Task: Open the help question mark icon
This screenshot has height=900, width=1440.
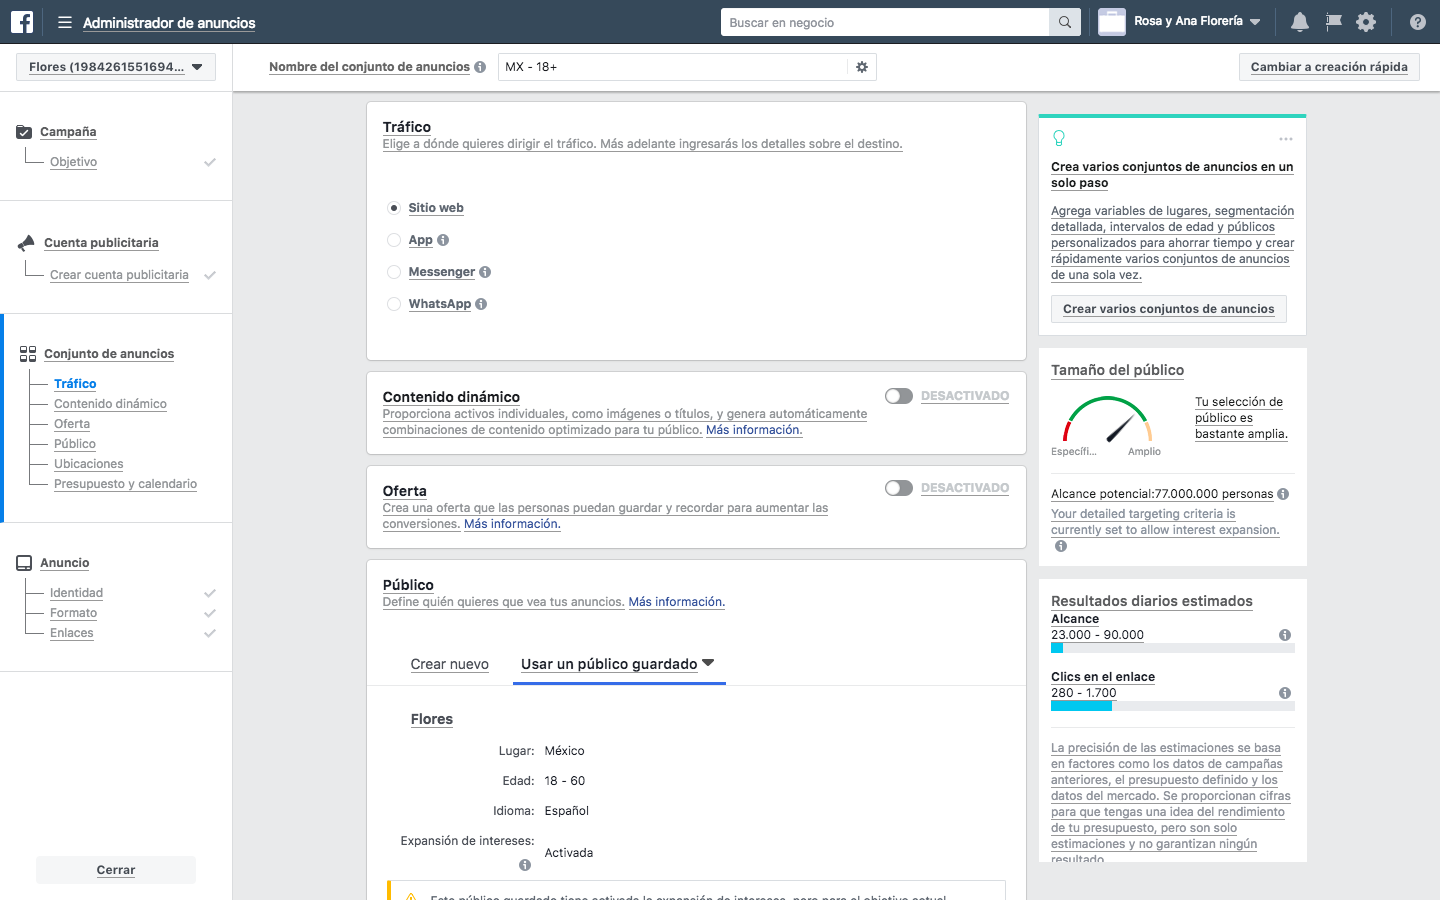Action: [1417, 22]
